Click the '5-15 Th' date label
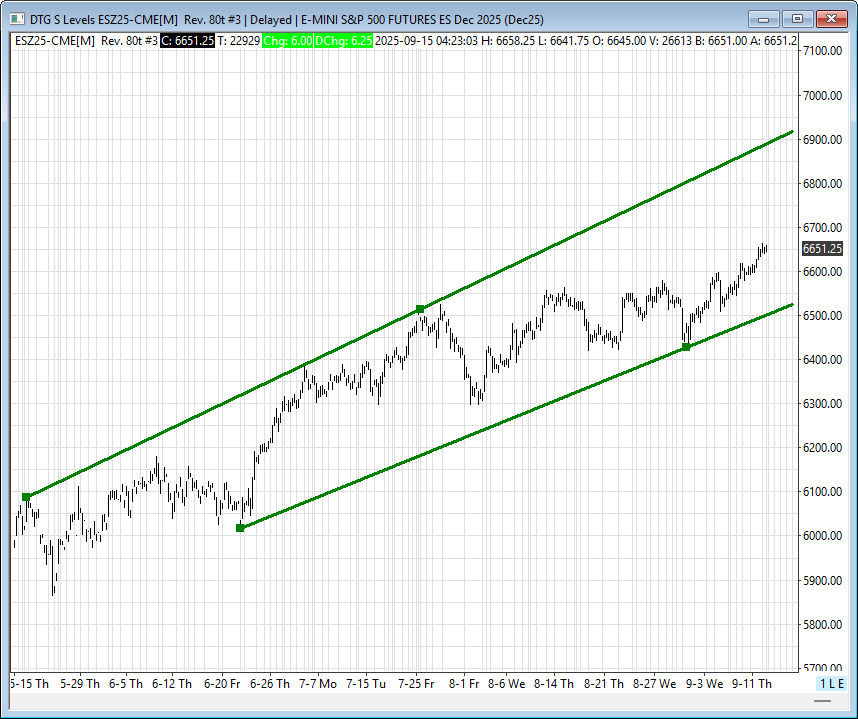The image size is (858, 719). pyautogui.click(x=30, y=684)
